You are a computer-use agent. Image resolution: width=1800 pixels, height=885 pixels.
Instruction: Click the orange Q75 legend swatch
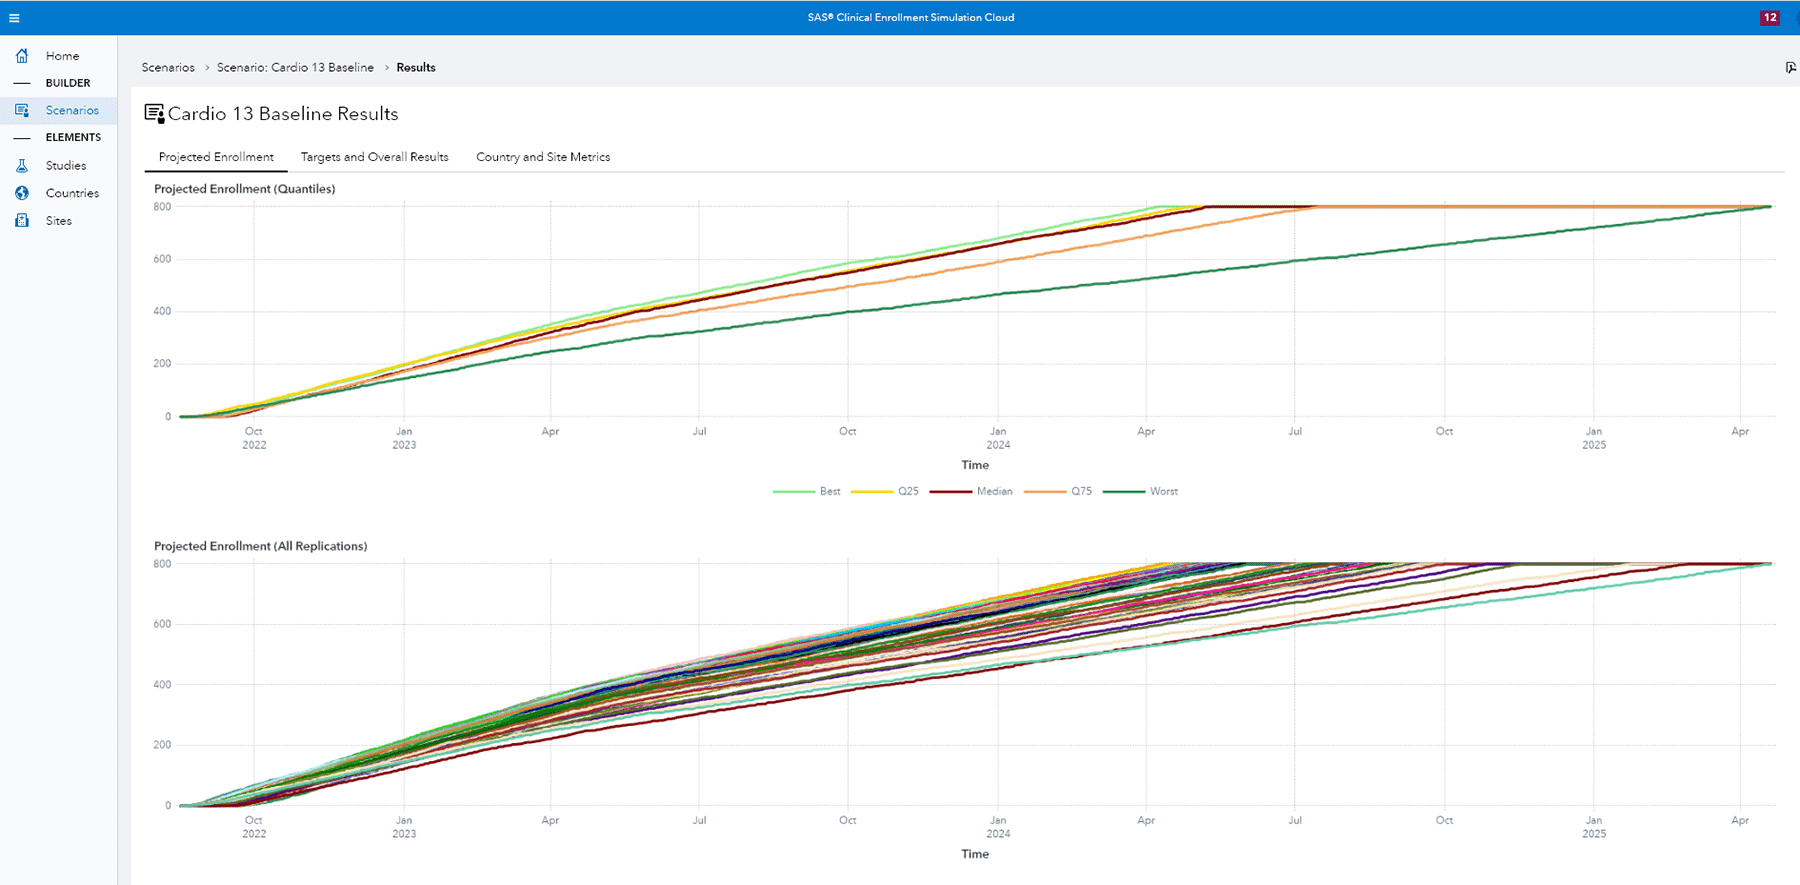coord(1045,492)
